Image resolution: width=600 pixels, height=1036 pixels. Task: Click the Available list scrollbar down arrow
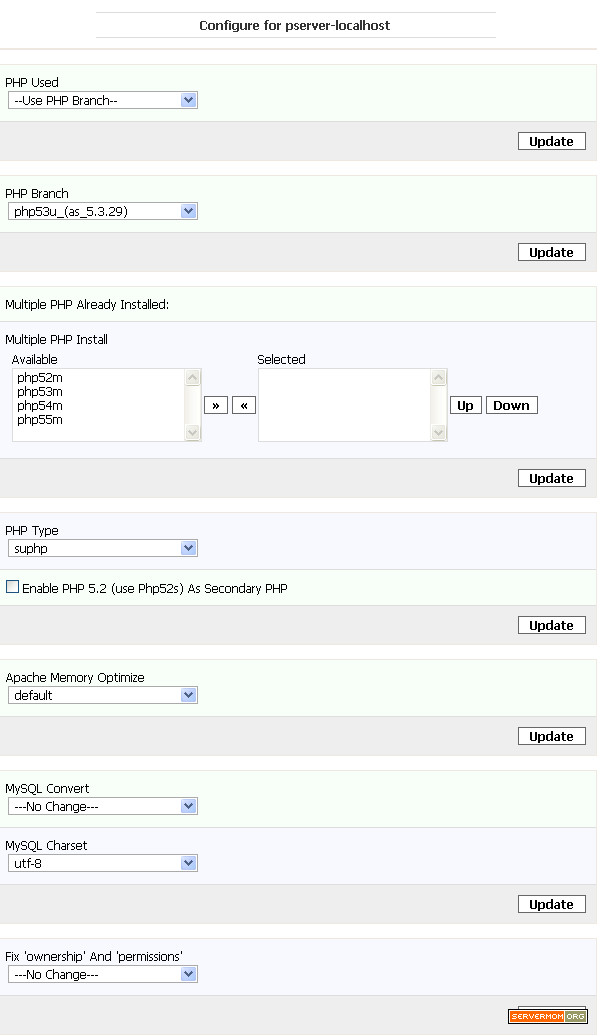[192, 433]
